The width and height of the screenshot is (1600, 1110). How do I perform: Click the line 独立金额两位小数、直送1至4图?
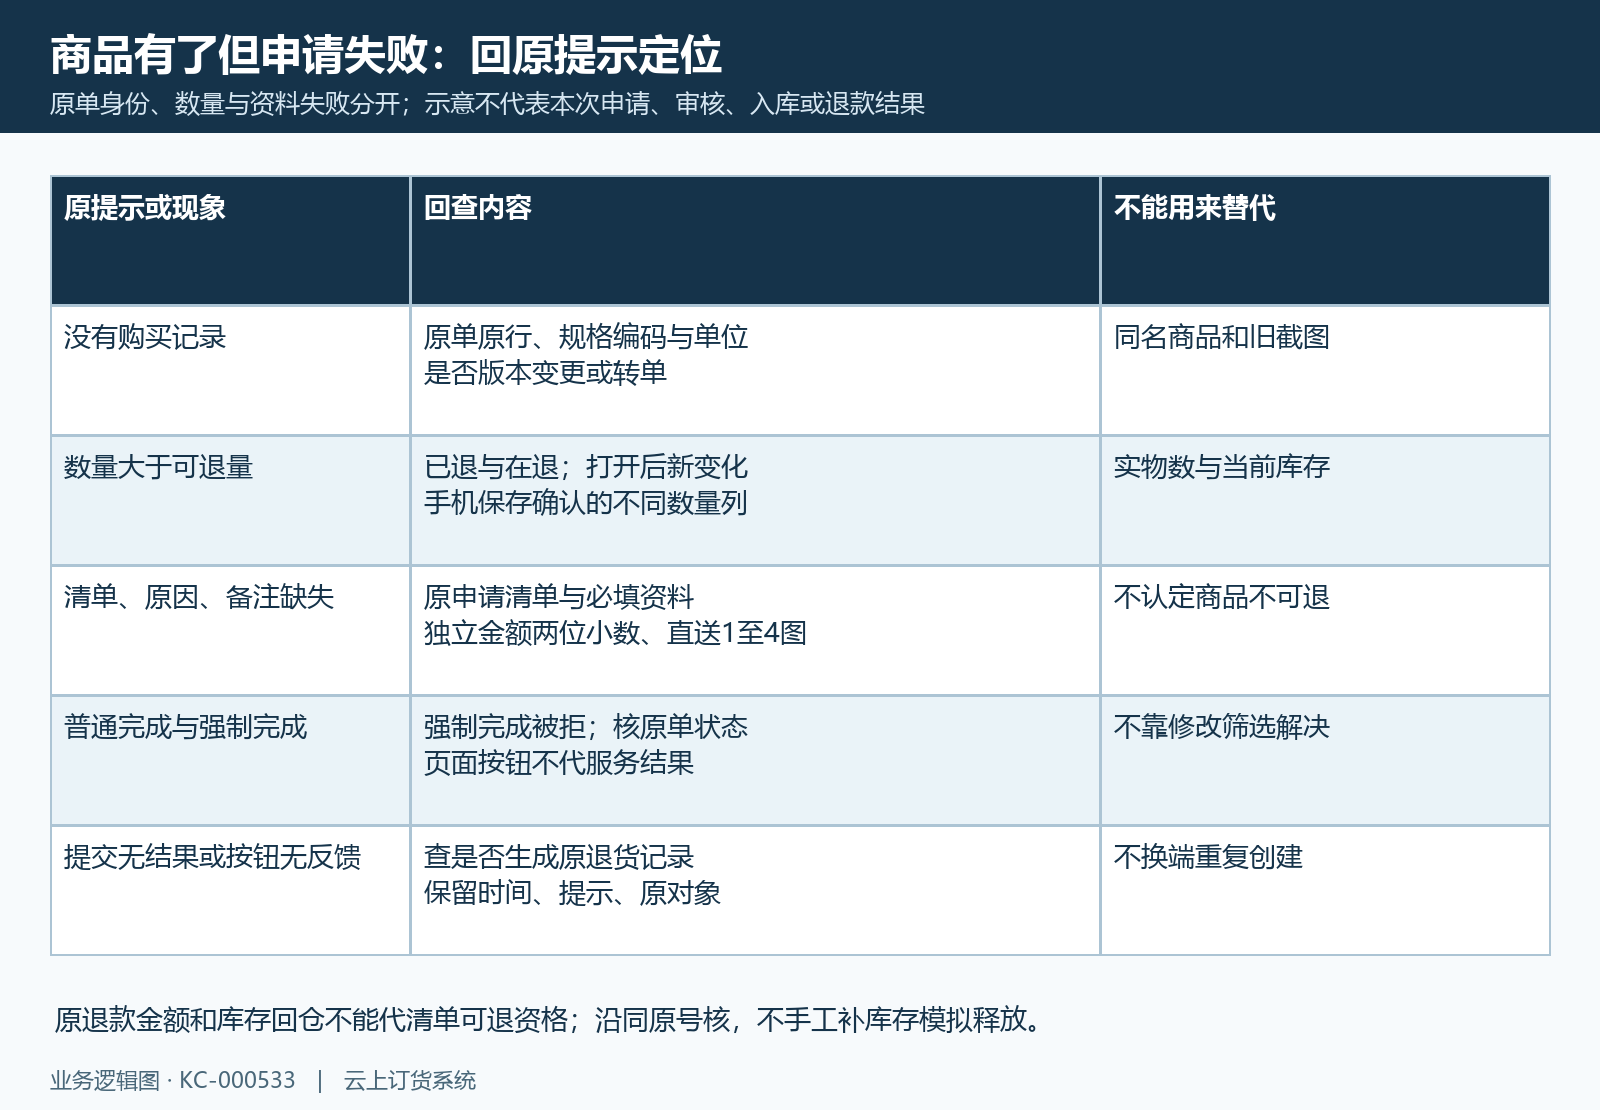615,633
